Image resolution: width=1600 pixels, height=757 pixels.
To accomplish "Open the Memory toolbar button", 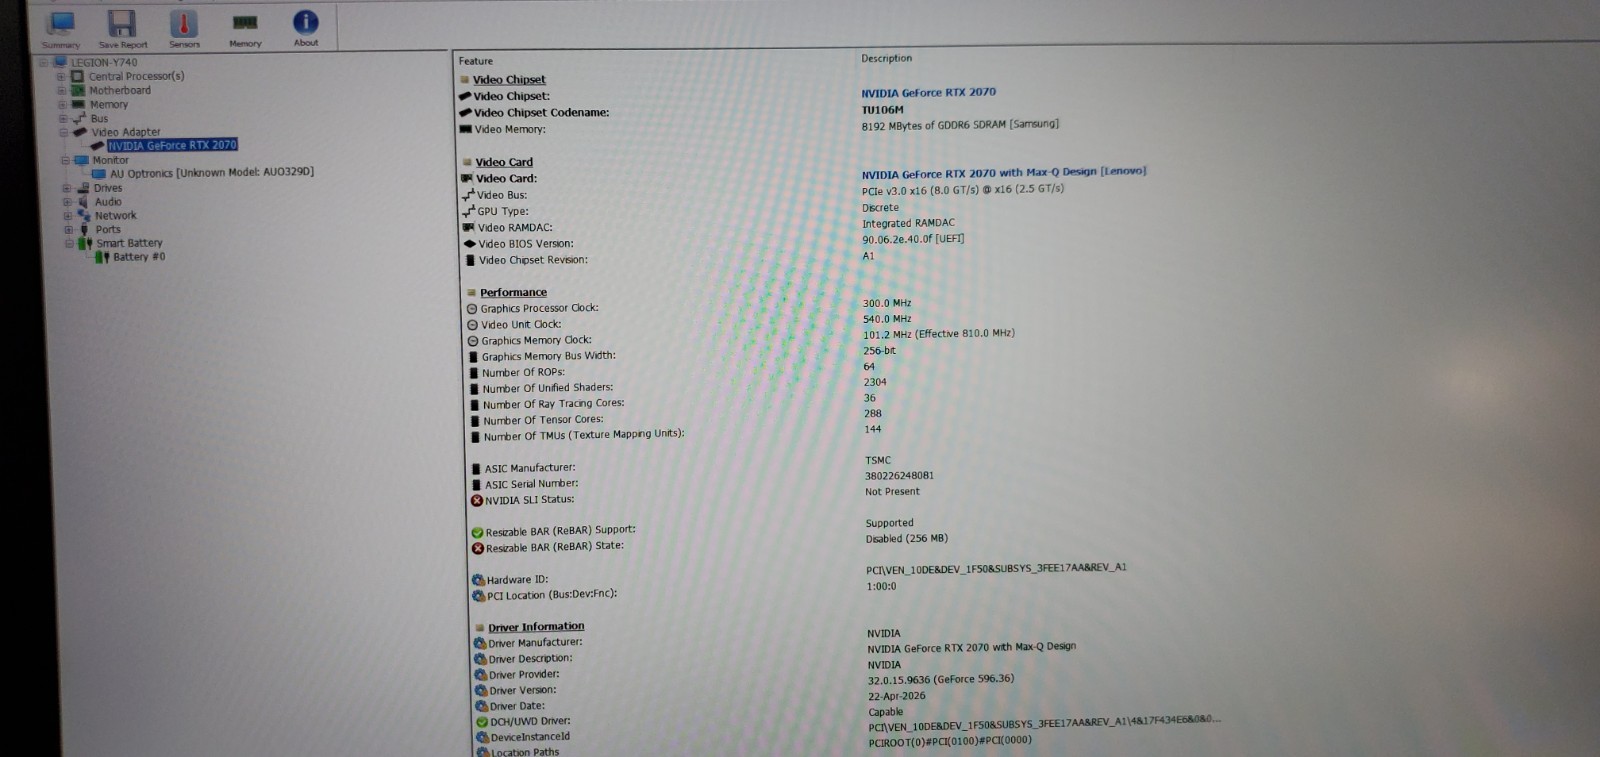I will (245, 29).
